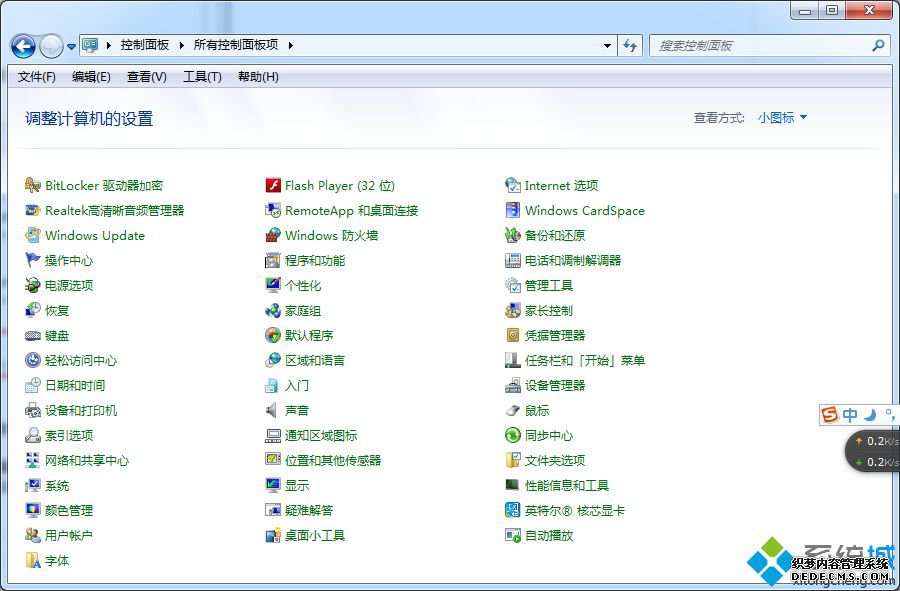Screen dimensions: 900x591
Task: Open Windows 防火墙 icon
Action: [273, 235]
